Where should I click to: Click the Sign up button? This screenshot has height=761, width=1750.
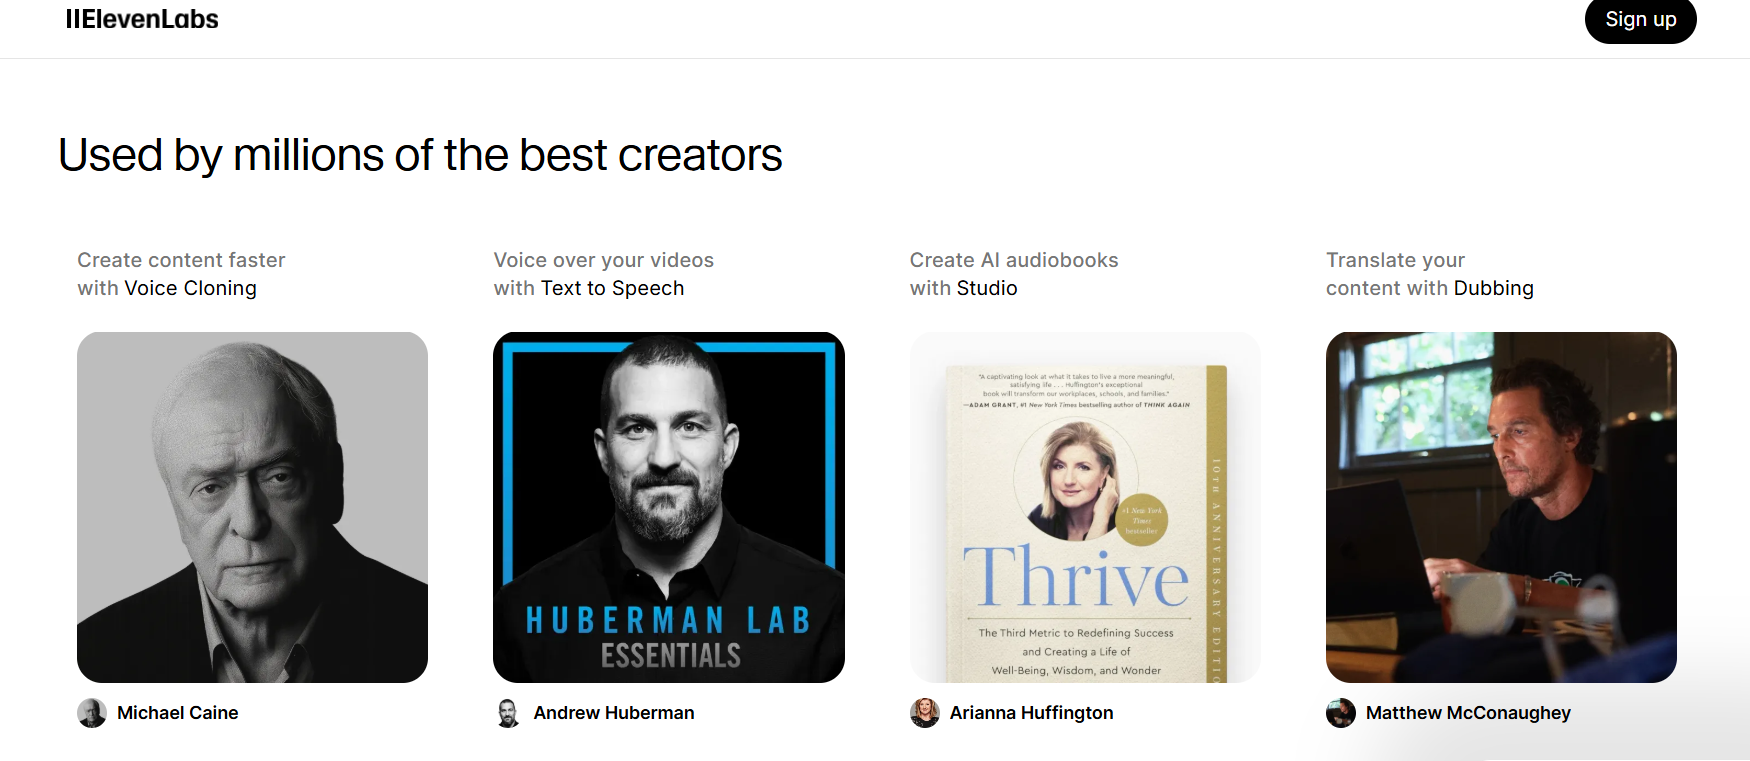[1640, 20]
